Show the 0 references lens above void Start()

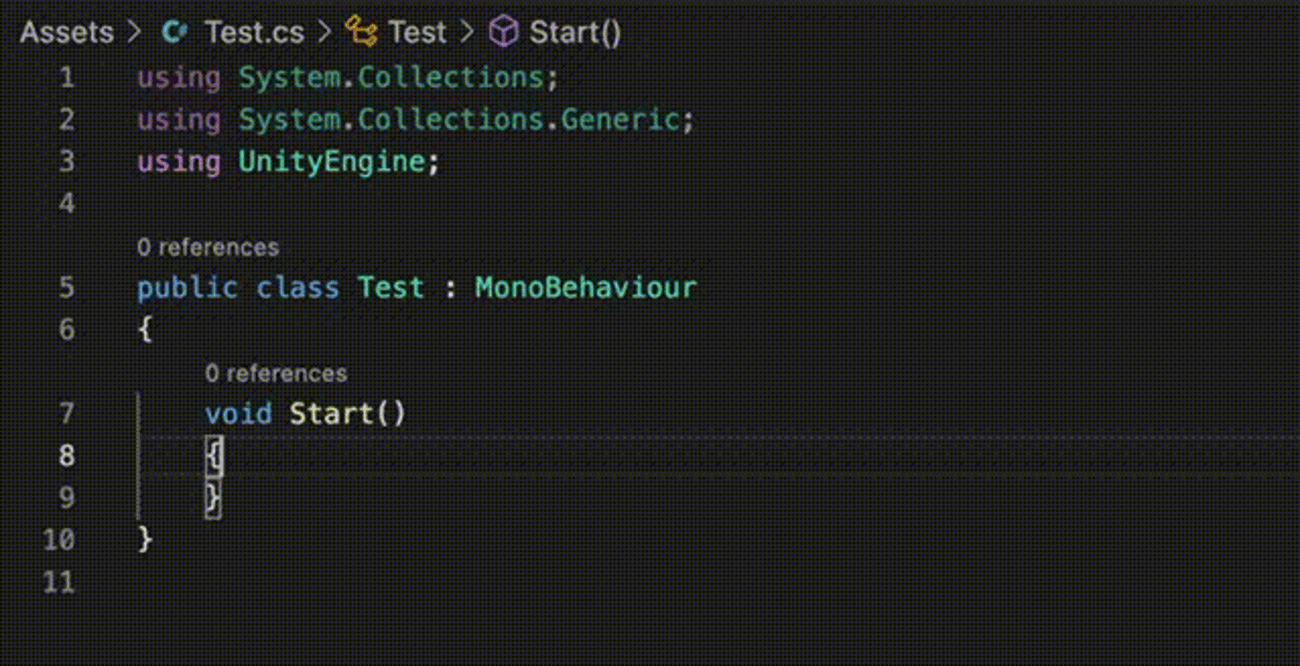pos(276,373)
